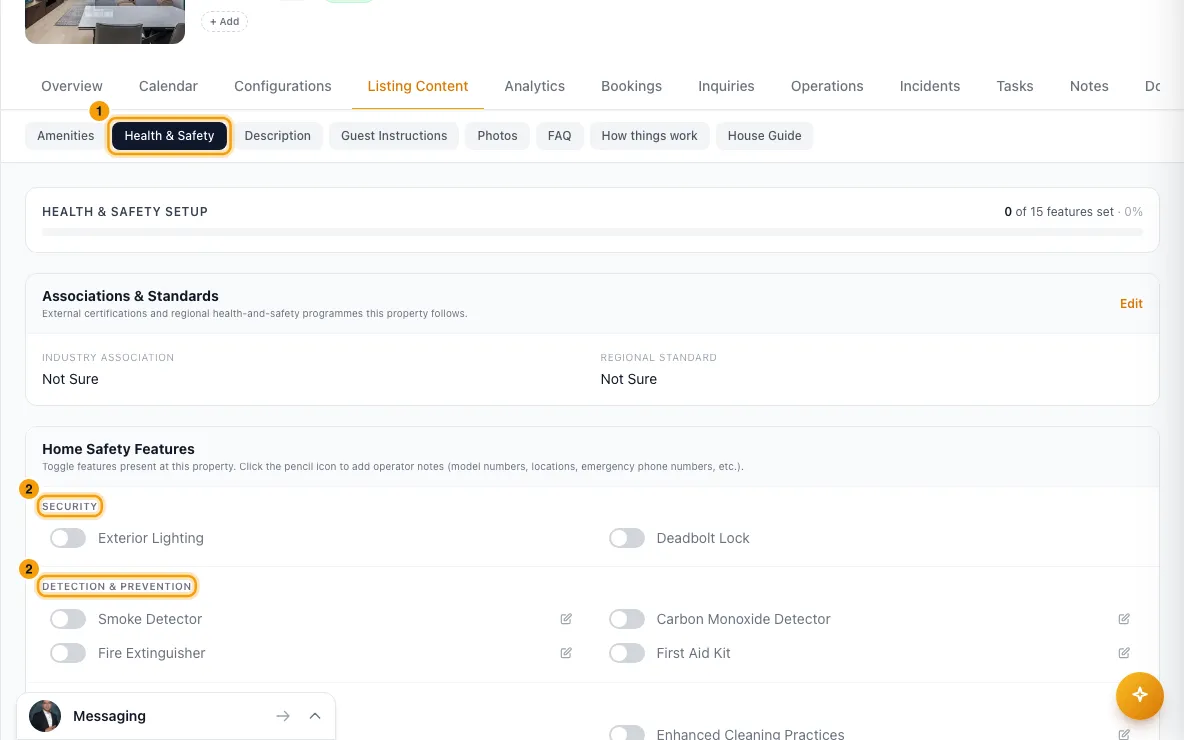Click the + Add tag button
This screenshot has height=740, width=1184.
pos(224,21)
